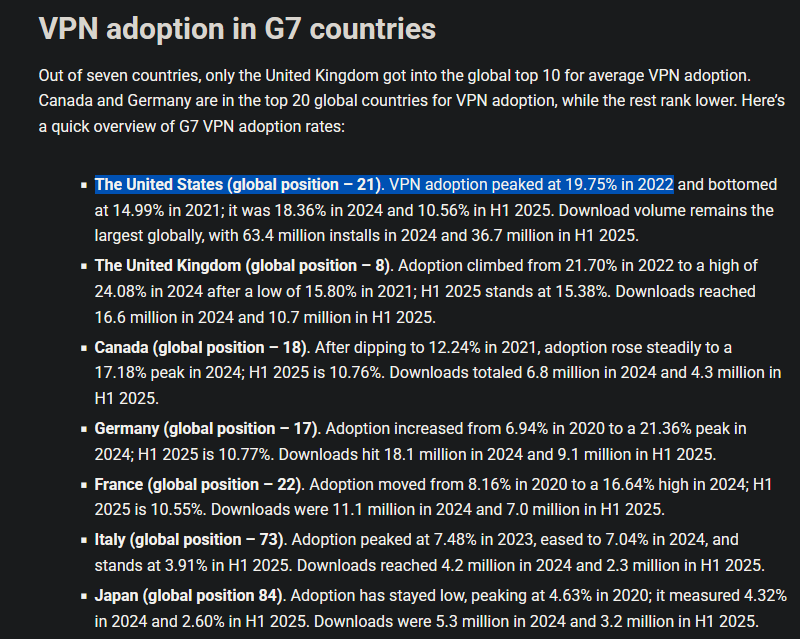Click the bullet marker before the Italy entry

(82, 541)
